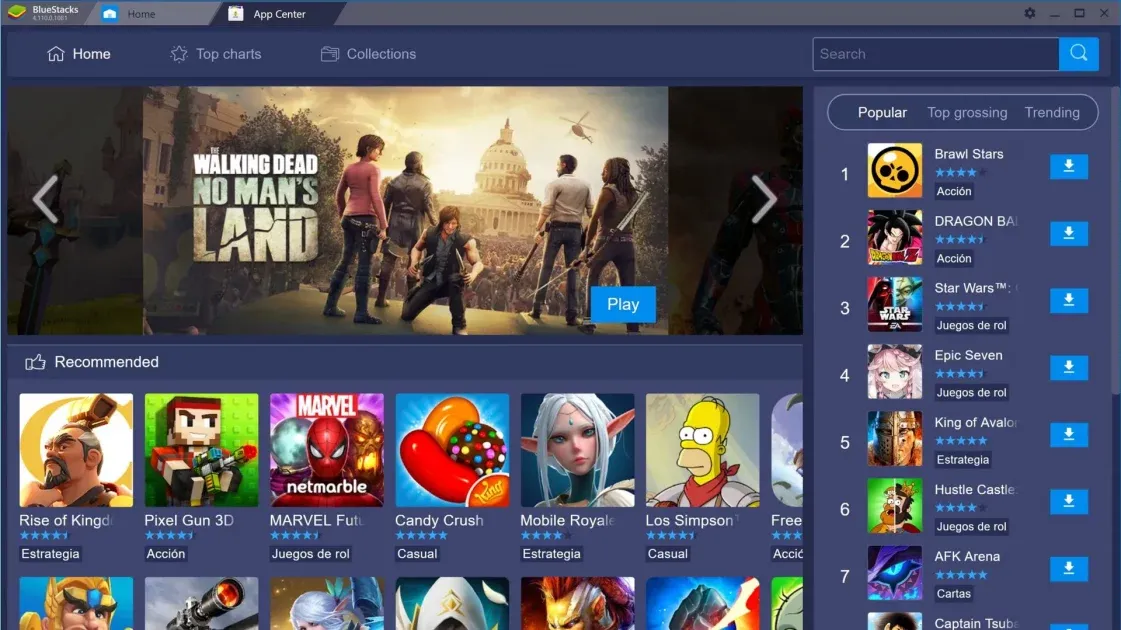1121x630 pixels.
Task: Open the Candy Crush Saga thumbnail
Action: click(451, 450)
